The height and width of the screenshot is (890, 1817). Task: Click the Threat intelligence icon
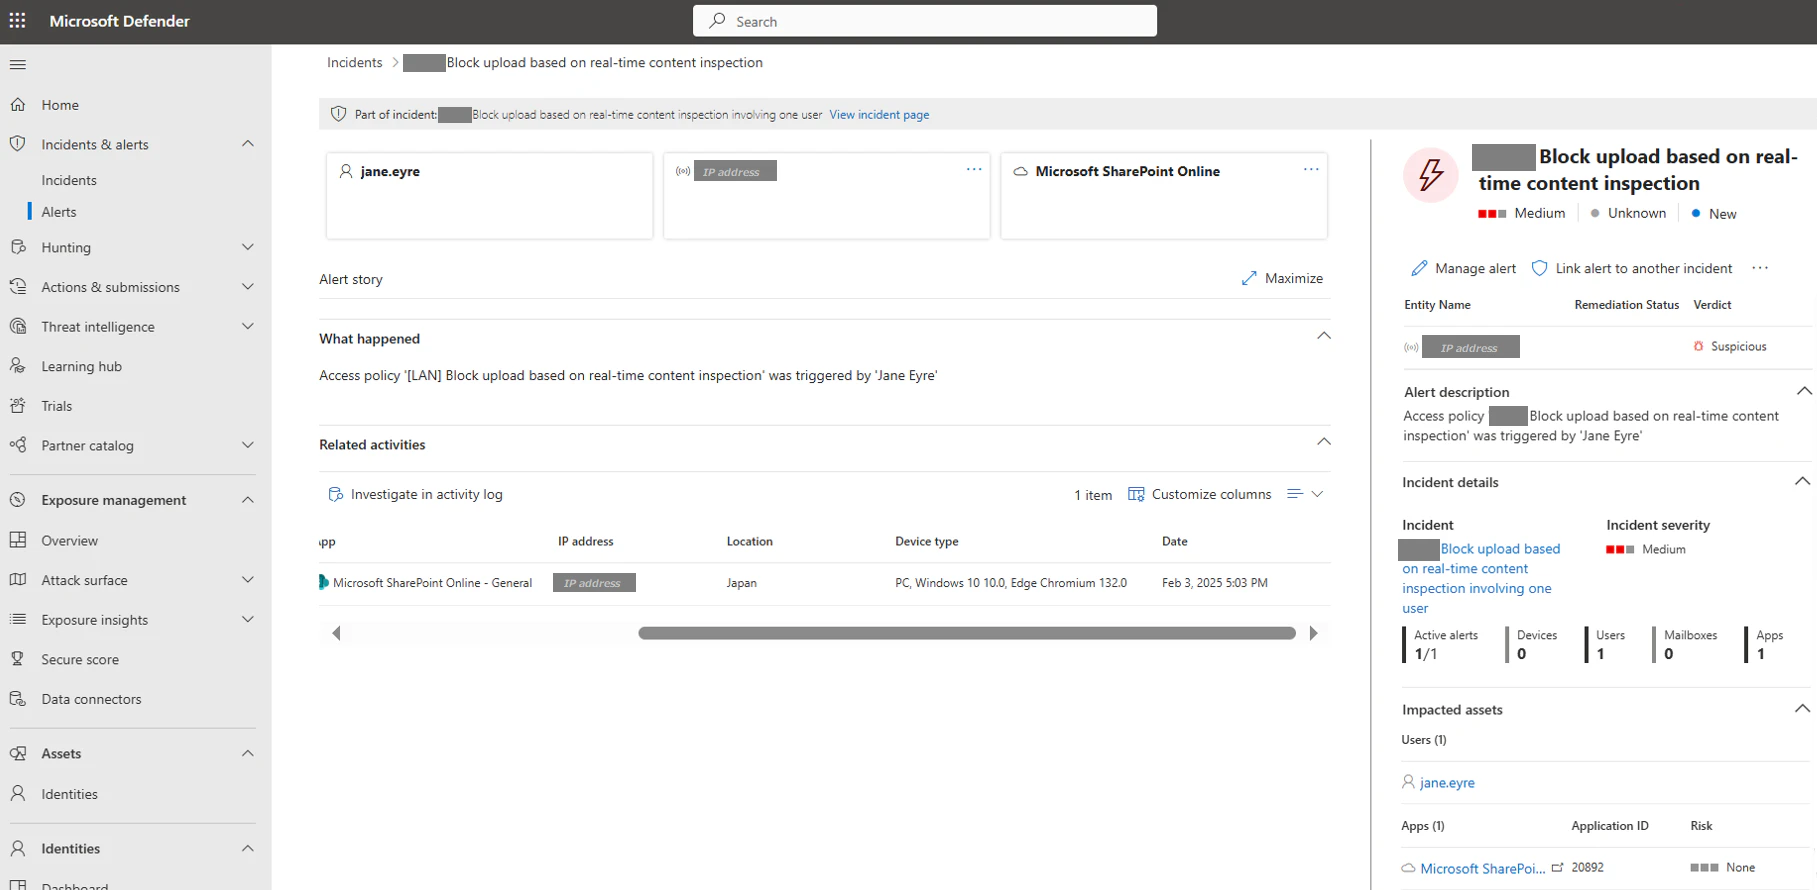[17, 327]
